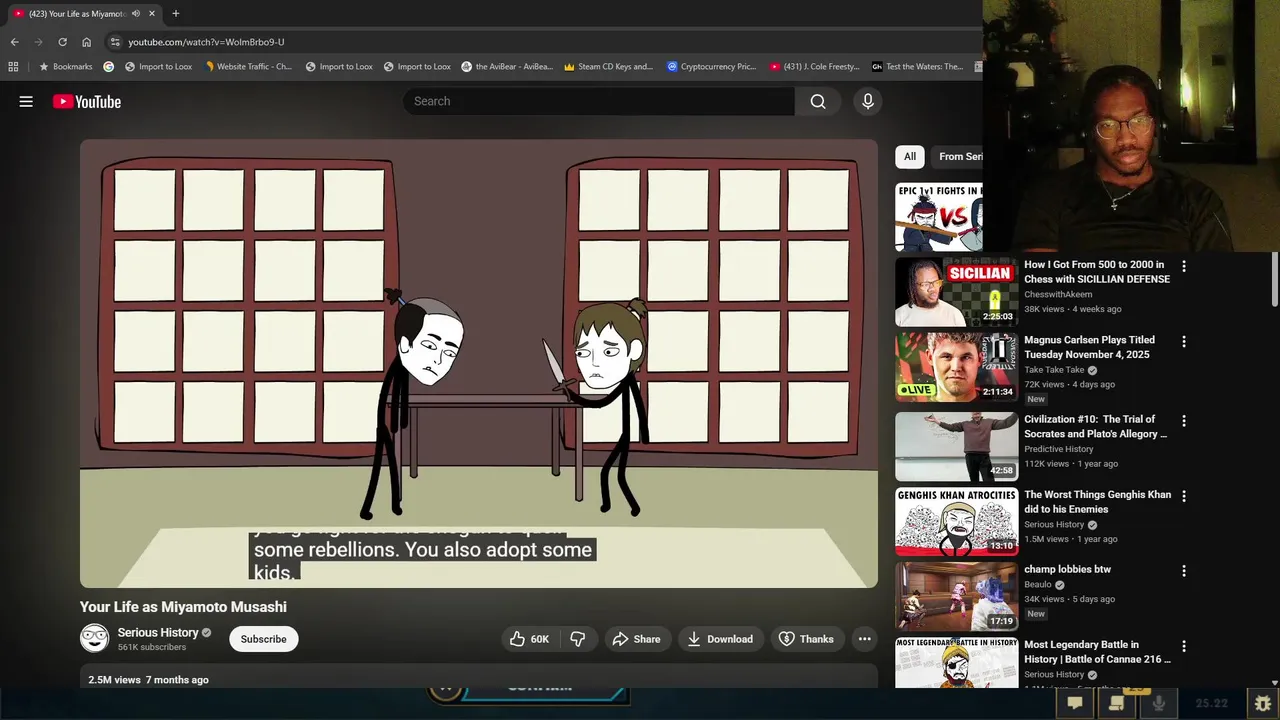Viewport: 1280px width, 720px height.
Task: Open the browser home page
Action: (x=86, y=42)
